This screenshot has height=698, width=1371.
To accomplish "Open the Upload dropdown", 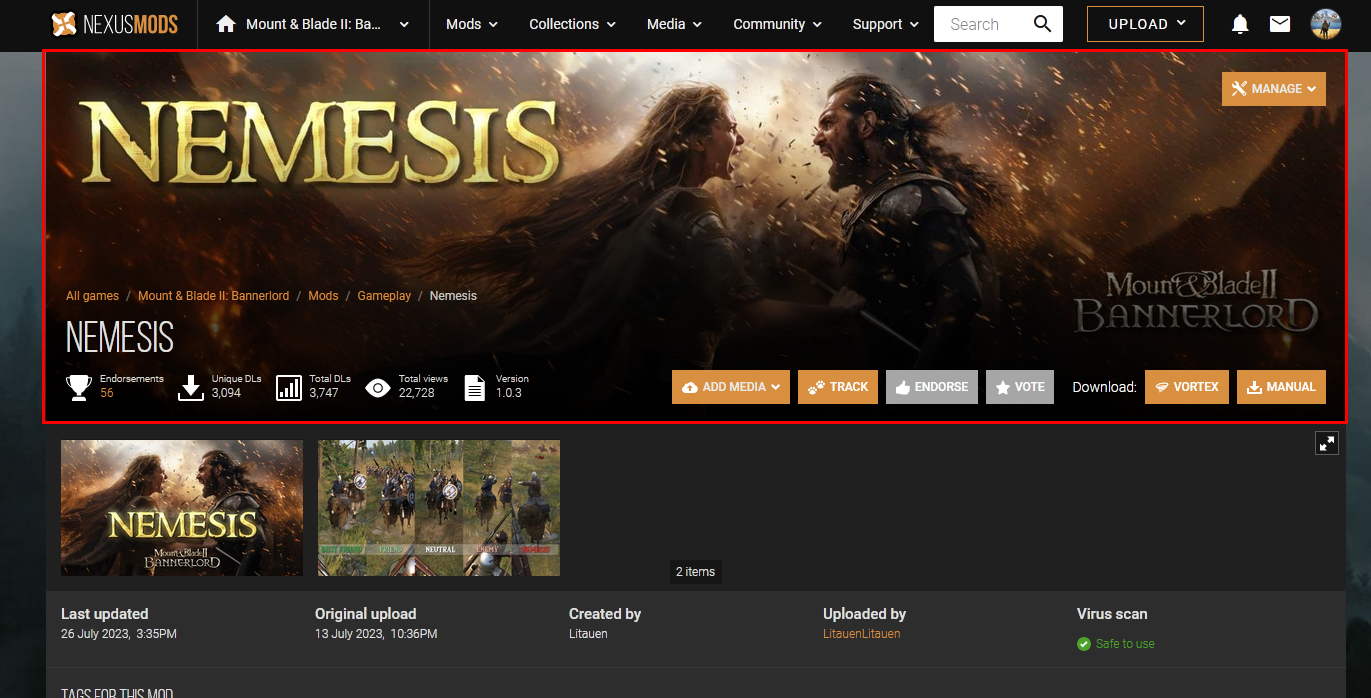I will [x=1145, y=24].
